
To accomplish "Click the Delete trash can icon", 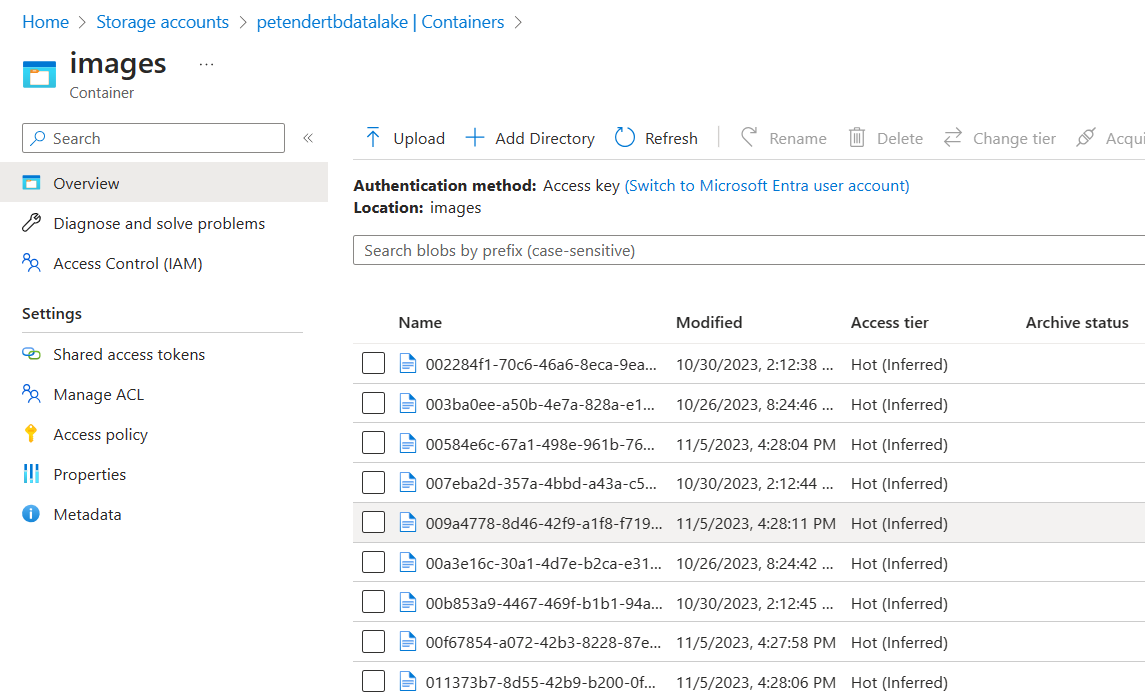I will [857, 137].
